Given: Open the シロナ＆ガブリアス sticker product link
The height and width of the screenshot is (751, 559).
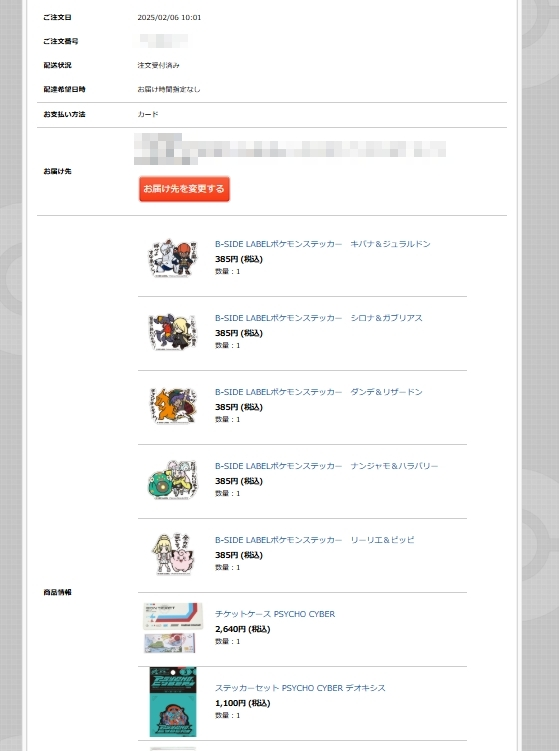Looking at the screenshot, I should [x=319, y=318].
